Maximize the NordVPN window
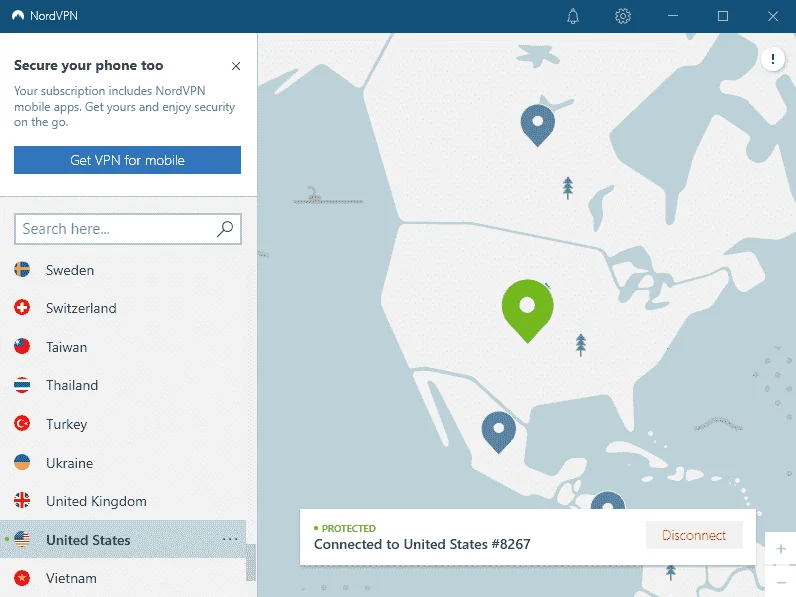 pyautogui.click(x=723, y=16)
